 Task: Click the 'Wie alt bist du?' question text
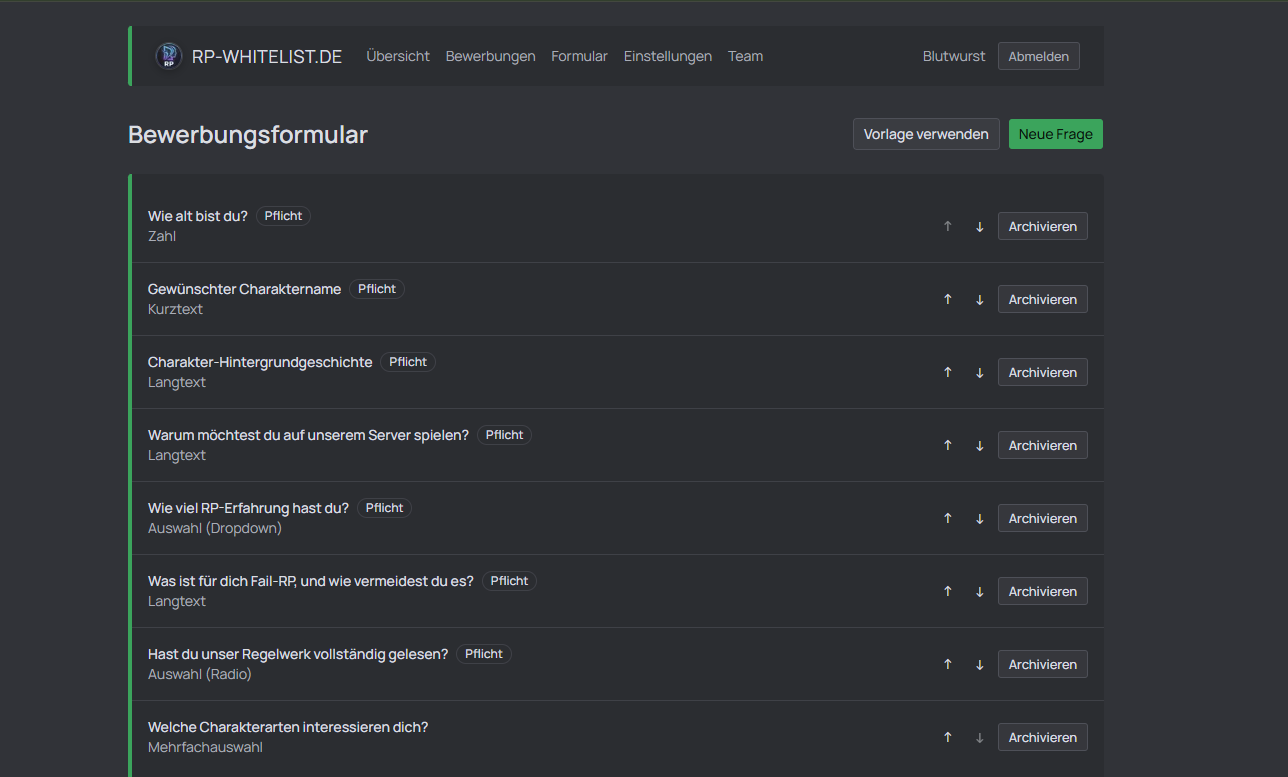[198, 216]
